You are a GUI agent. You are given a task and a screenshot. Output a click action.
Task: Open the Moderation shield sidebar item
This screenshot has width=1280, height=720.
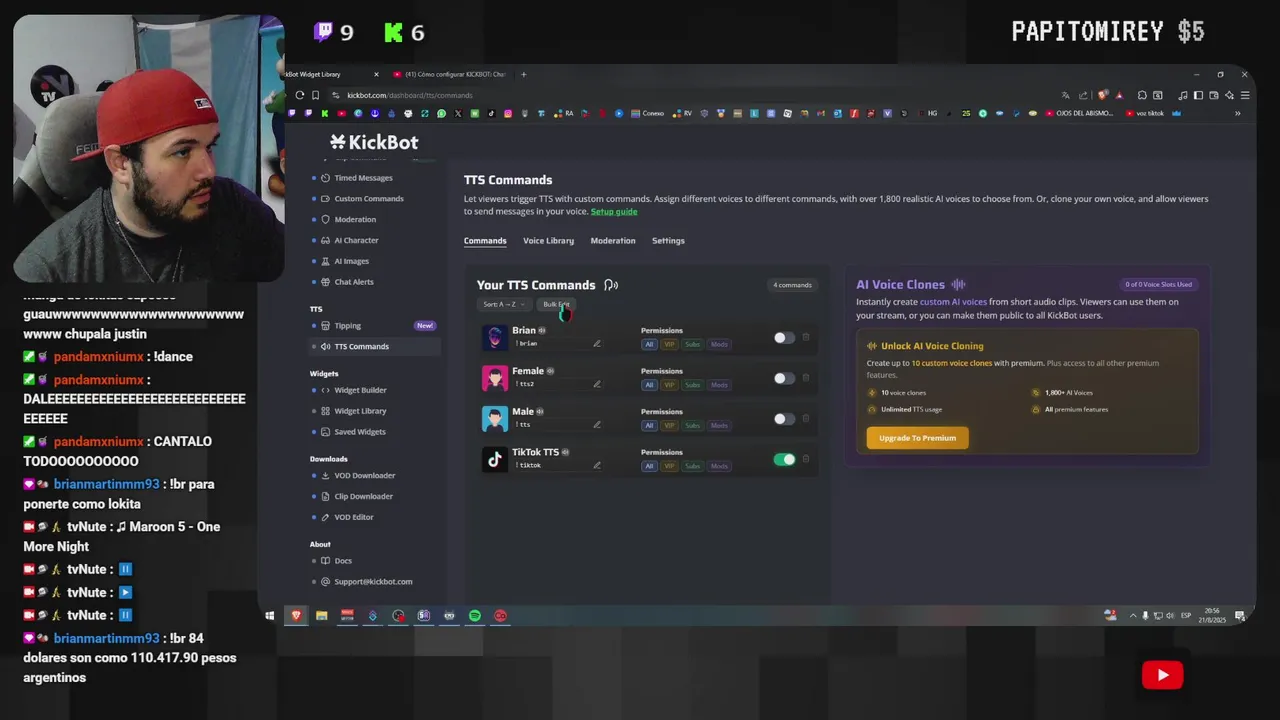[355, 220]
